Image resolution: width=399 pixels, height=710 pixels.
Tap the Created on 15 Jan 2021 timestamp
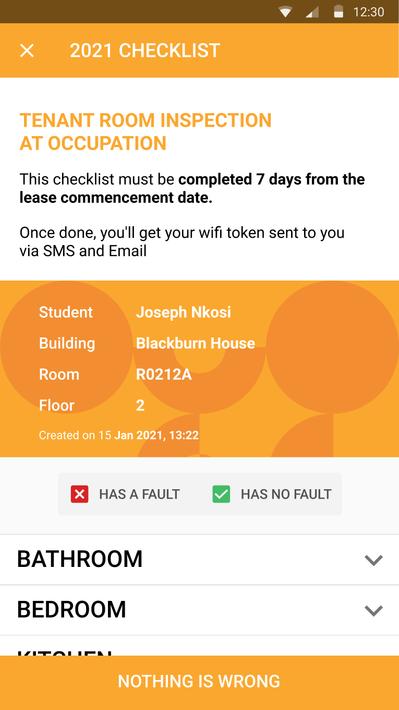point(119,436)
